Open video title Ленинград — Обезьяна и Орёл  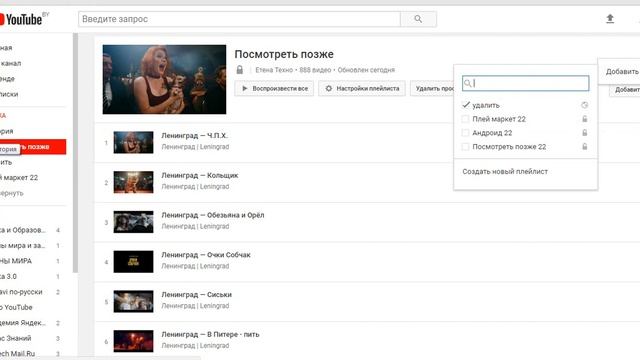(213, 215)
